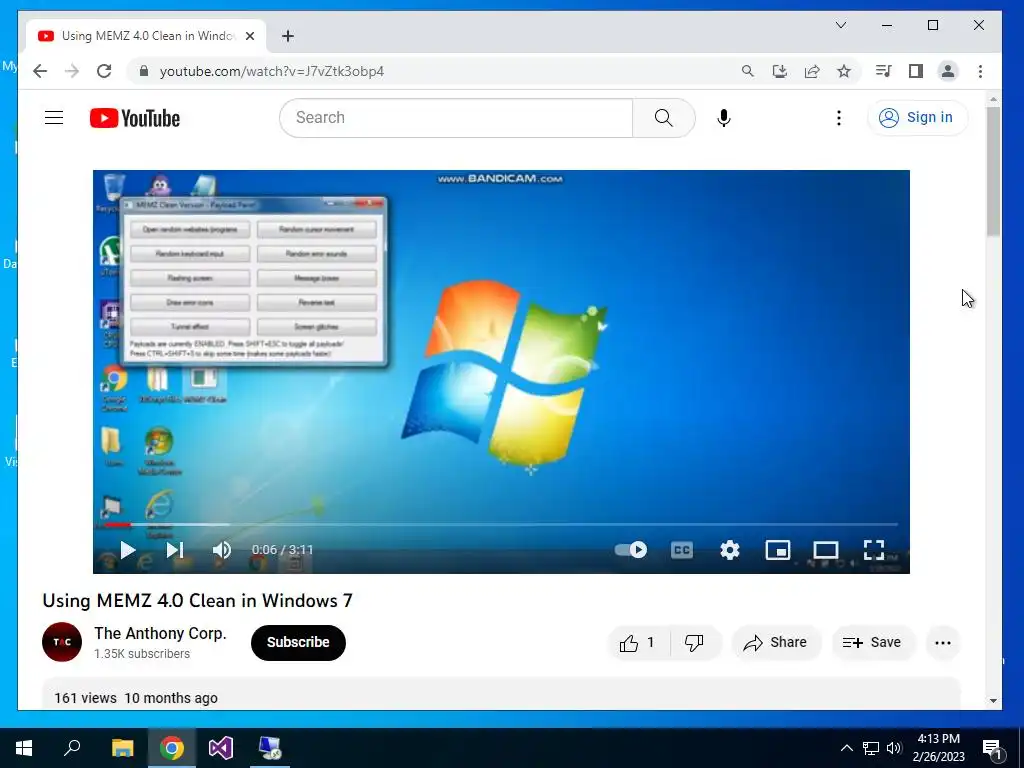Select the Using MEMZ 4.0 Clean tab
1024x768 pixels.
pos(146,36)
